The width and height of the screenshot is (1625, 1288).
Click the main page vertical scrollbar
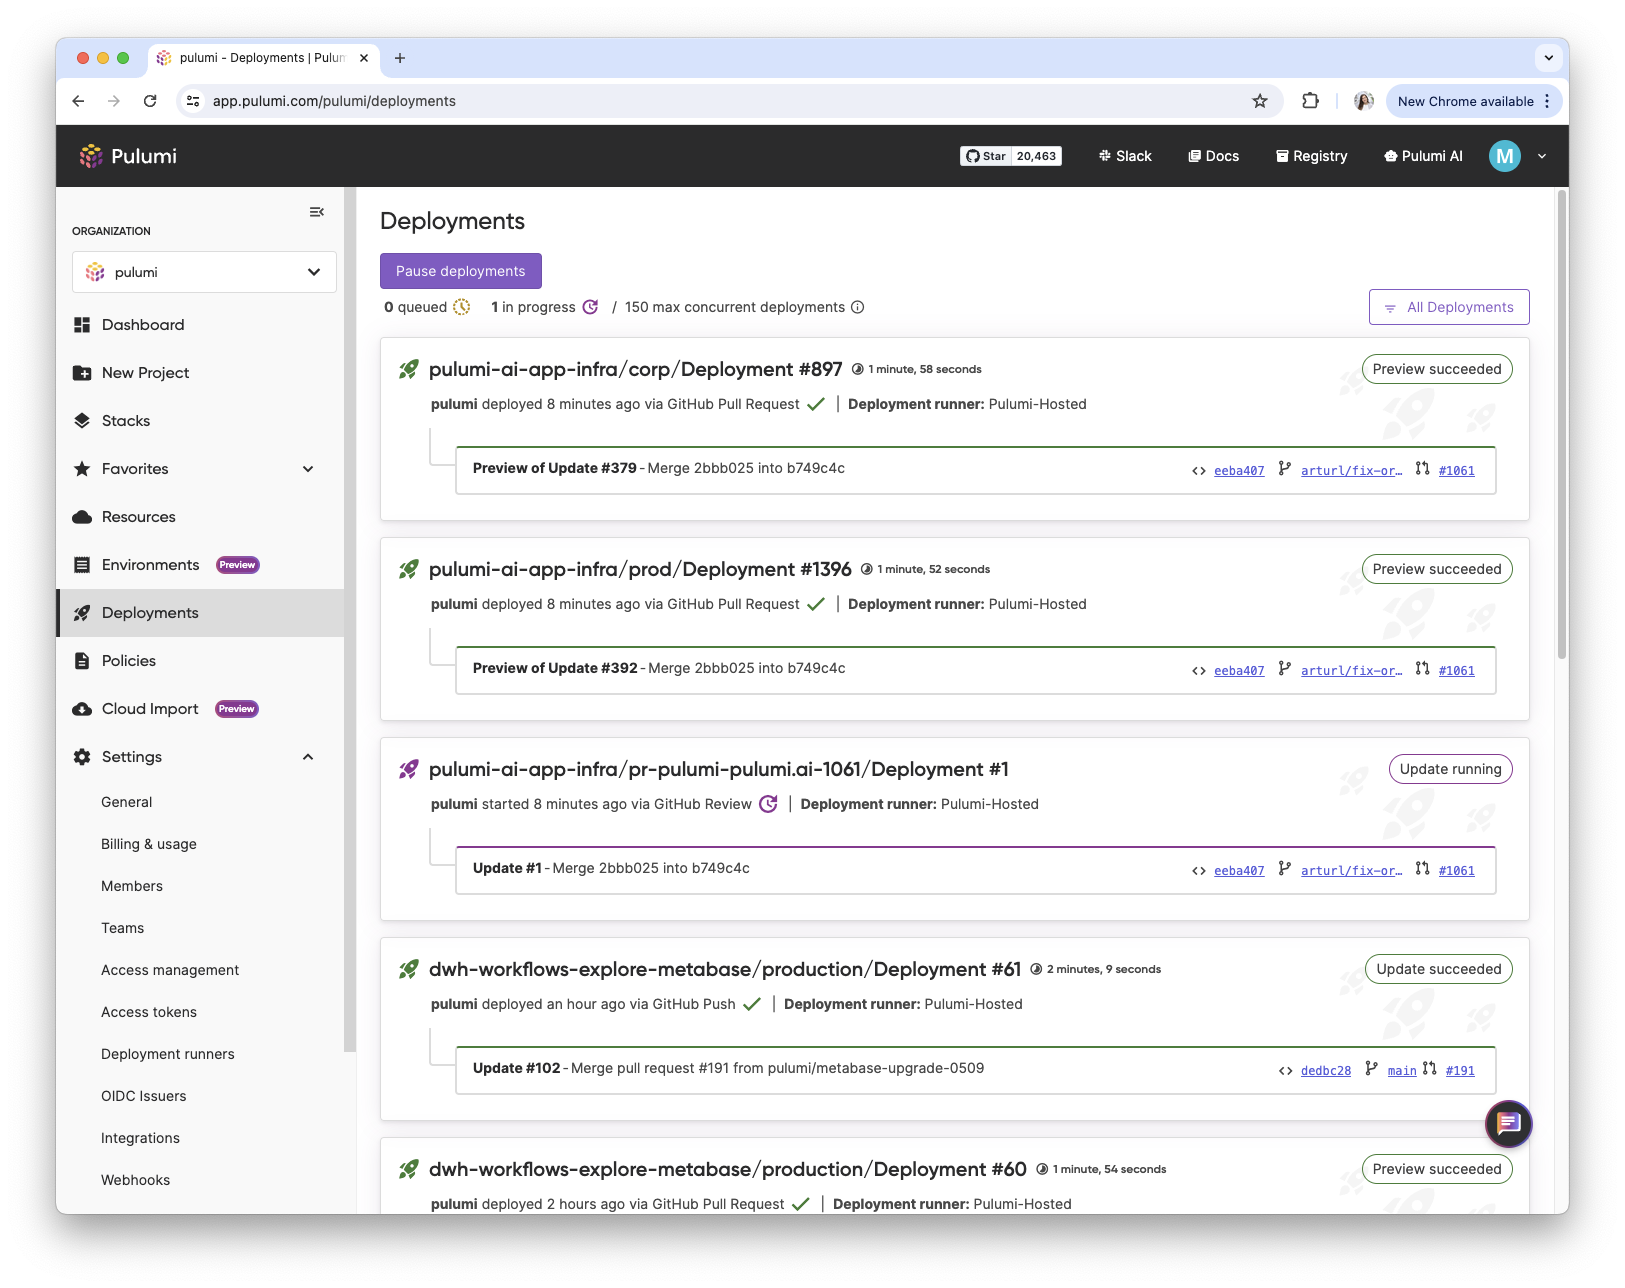[x=1561, y=425]
